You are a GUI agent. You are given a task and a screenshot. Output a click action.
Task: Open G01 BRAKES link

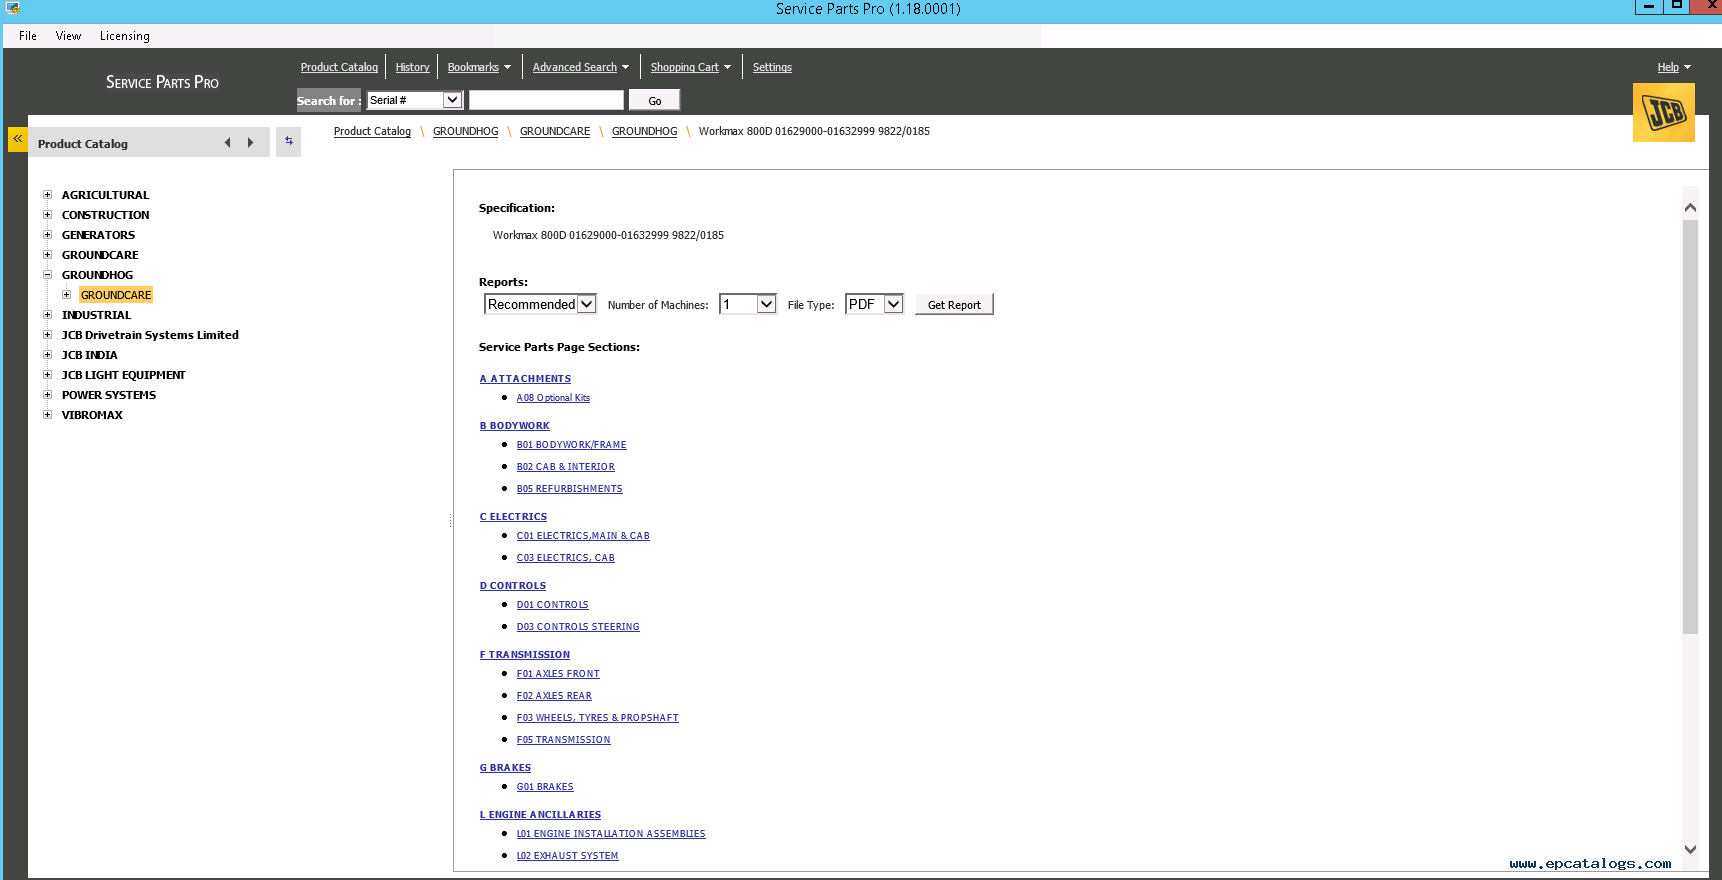click(545, 787)
